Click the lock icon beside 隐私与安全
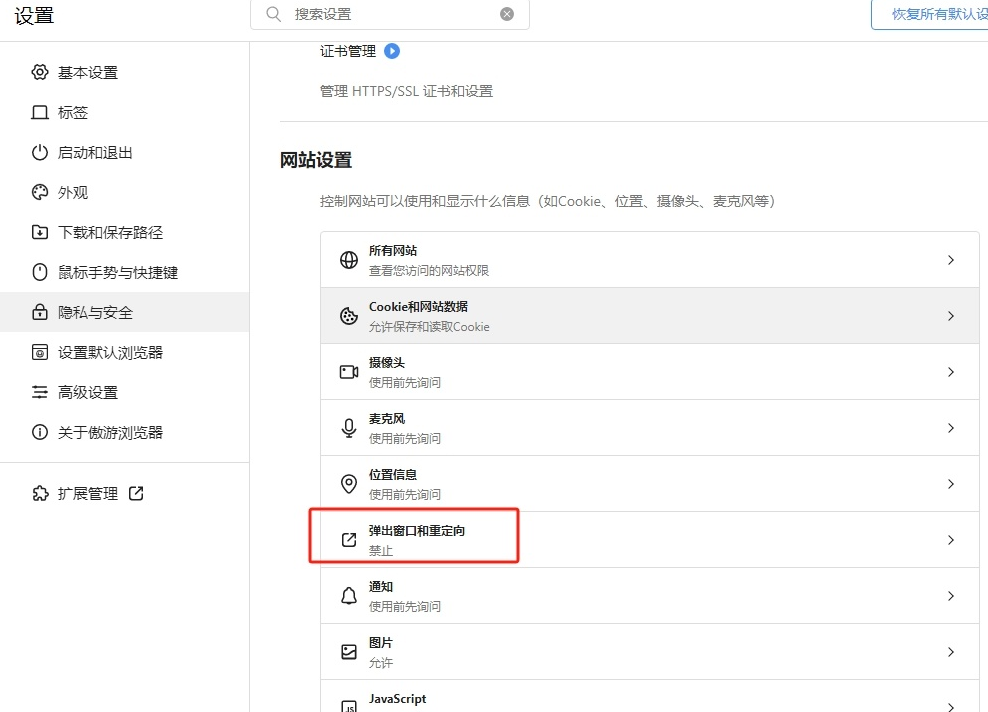The image size is (988, 712). pyautogui.click(x=40, y=312)
